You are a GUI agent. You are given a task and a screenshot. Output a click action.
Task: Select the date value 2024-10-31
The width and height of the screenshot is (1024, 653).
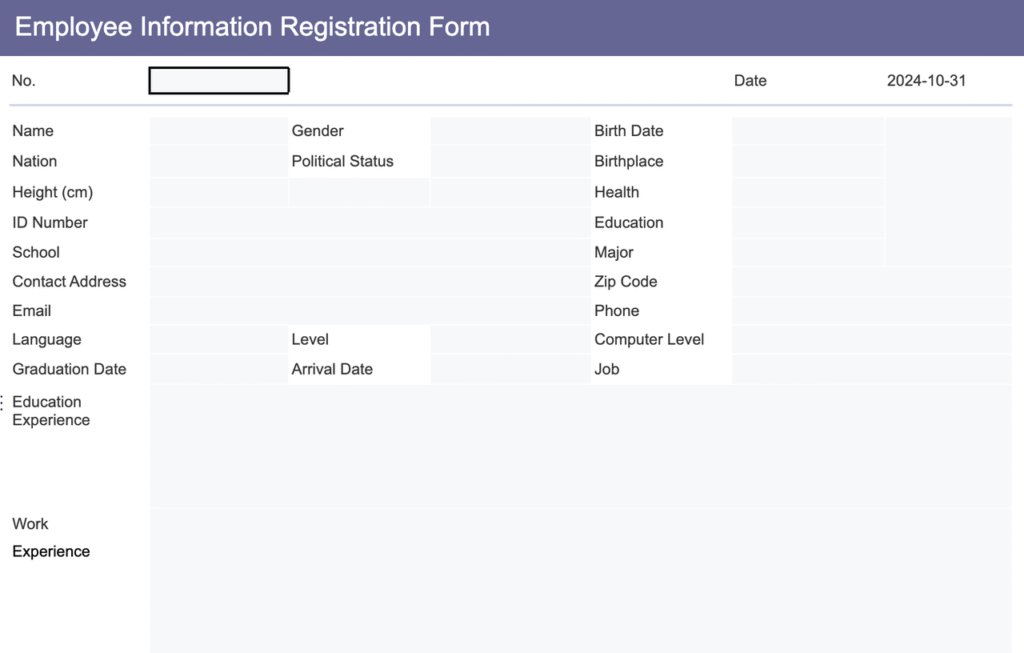click(x=926, y=81)
